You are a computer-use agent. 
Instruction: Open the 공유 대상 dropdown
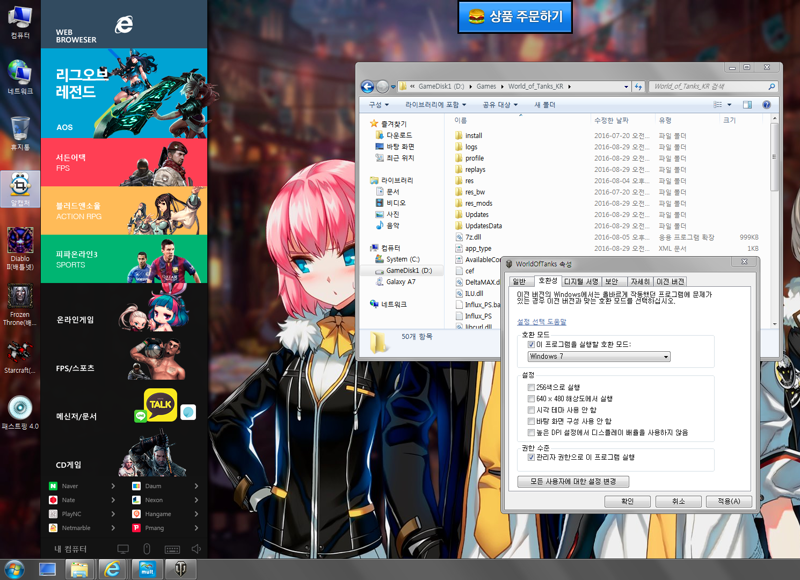pos(500,105)
